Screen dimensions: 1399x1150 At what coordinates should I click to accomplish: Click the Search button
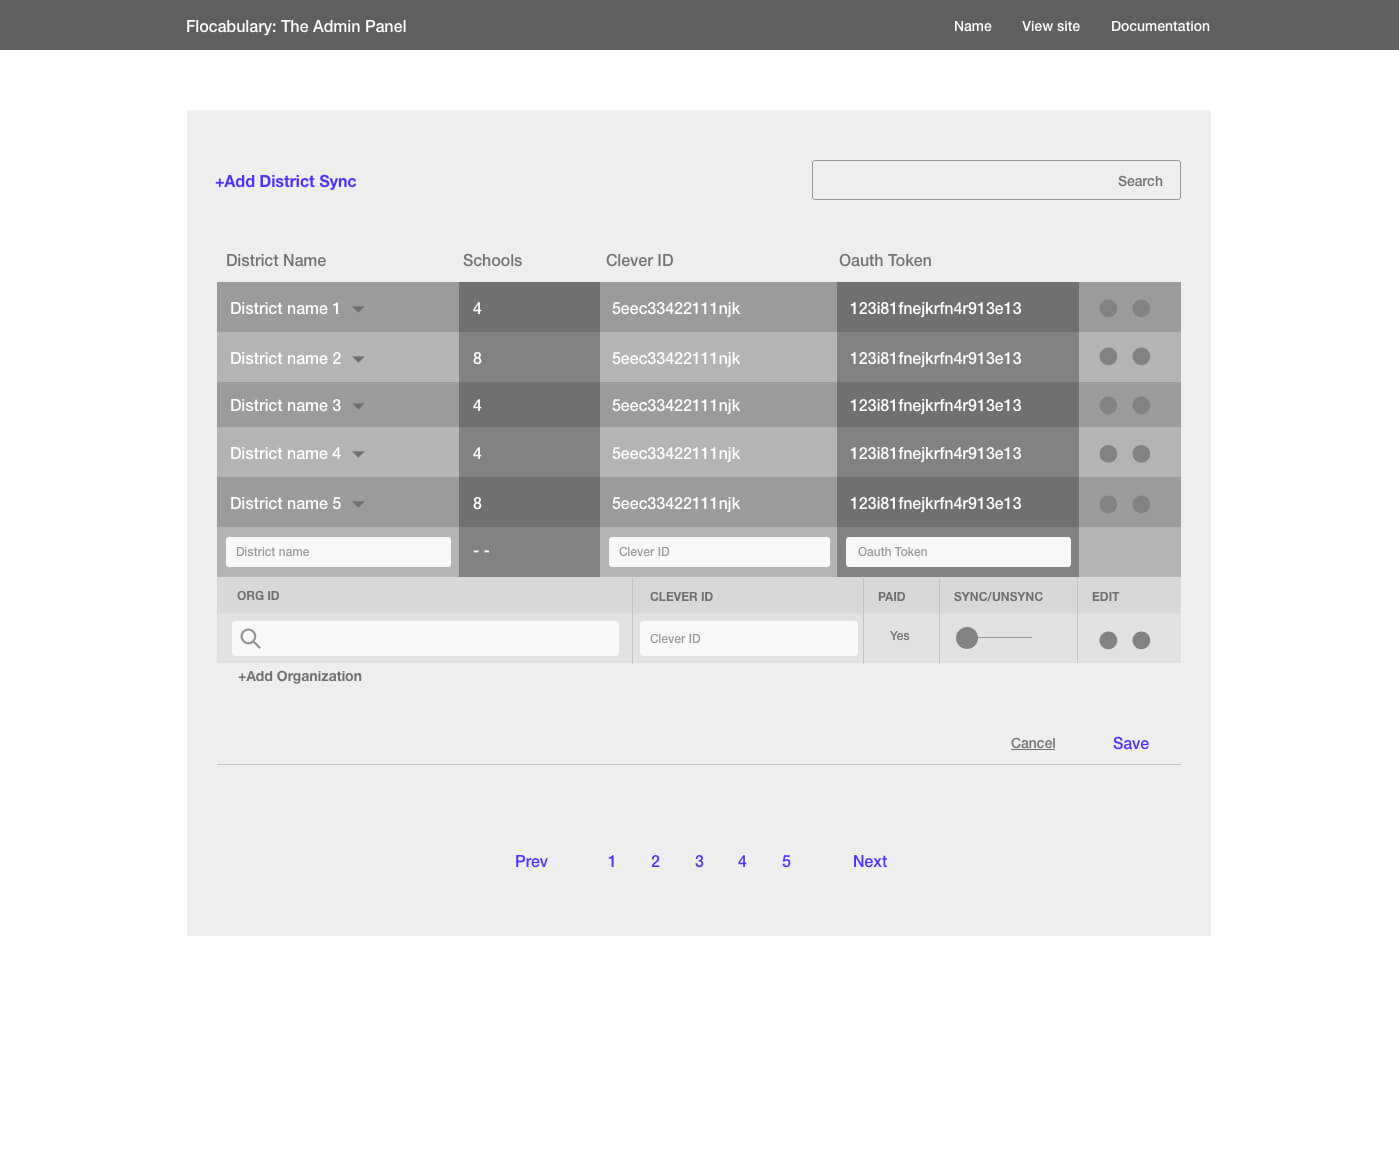click(x=1140, y=181)
